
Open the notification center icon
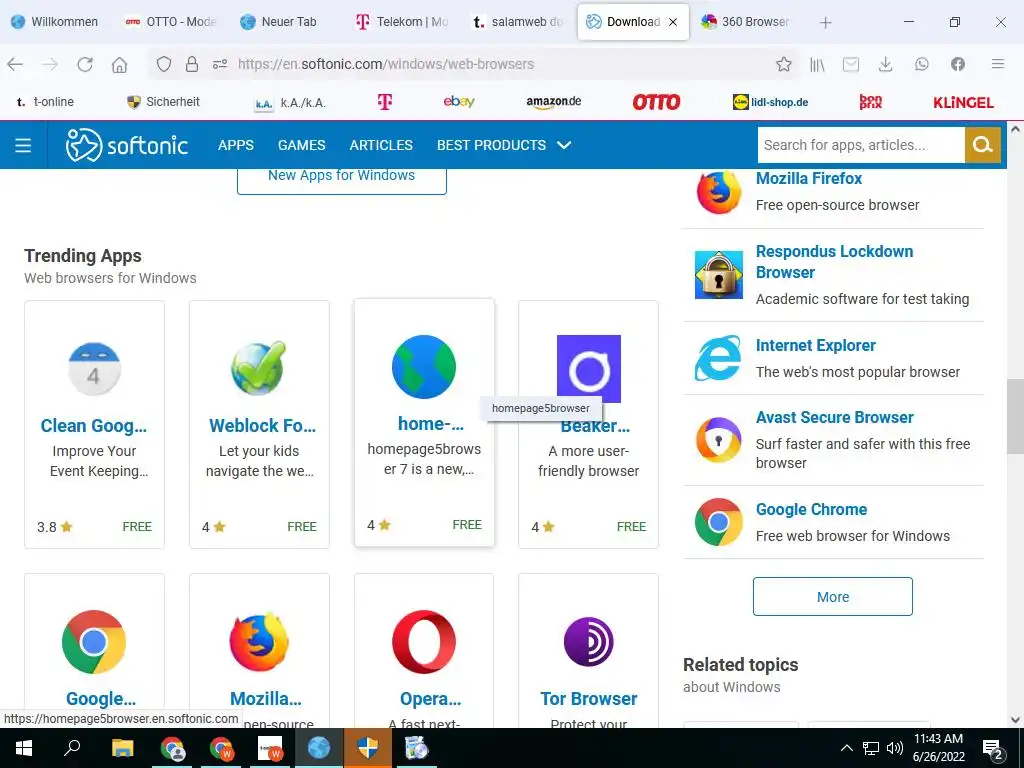(993, 749)
